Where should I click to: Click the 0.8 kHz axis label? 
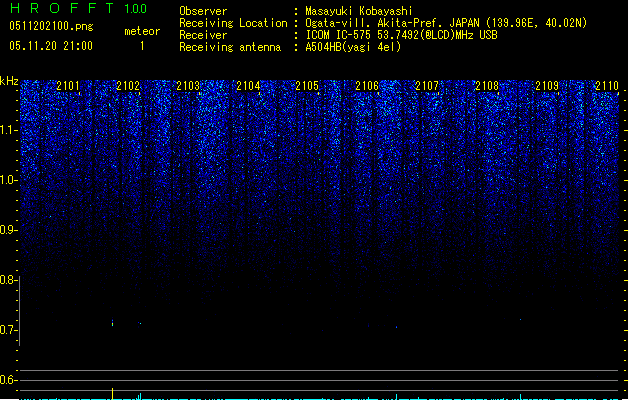[x=8, y=280]
